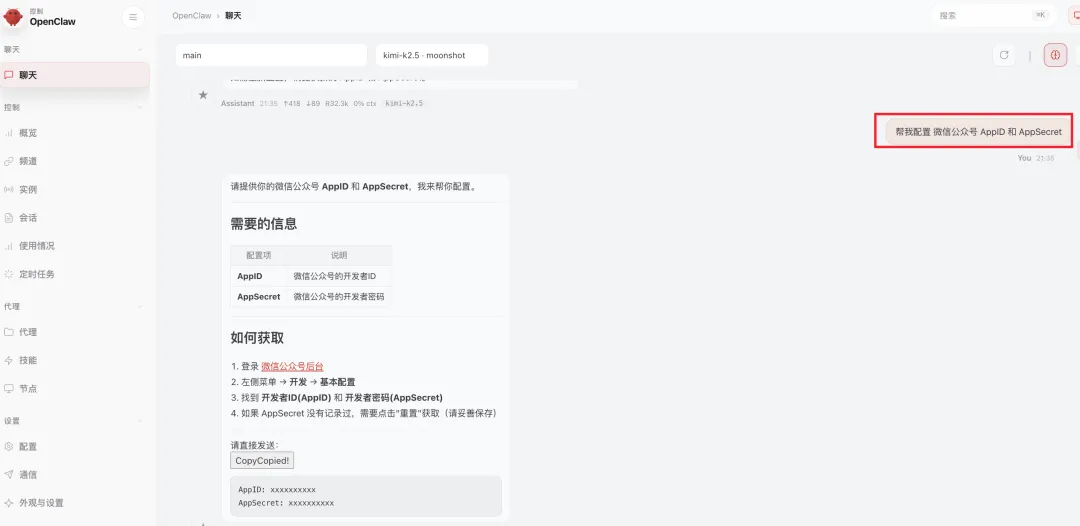Screen dimensions: 1080x526
Task: Click the sparkle icon beside 外观与设置
Action: [9, 503]
